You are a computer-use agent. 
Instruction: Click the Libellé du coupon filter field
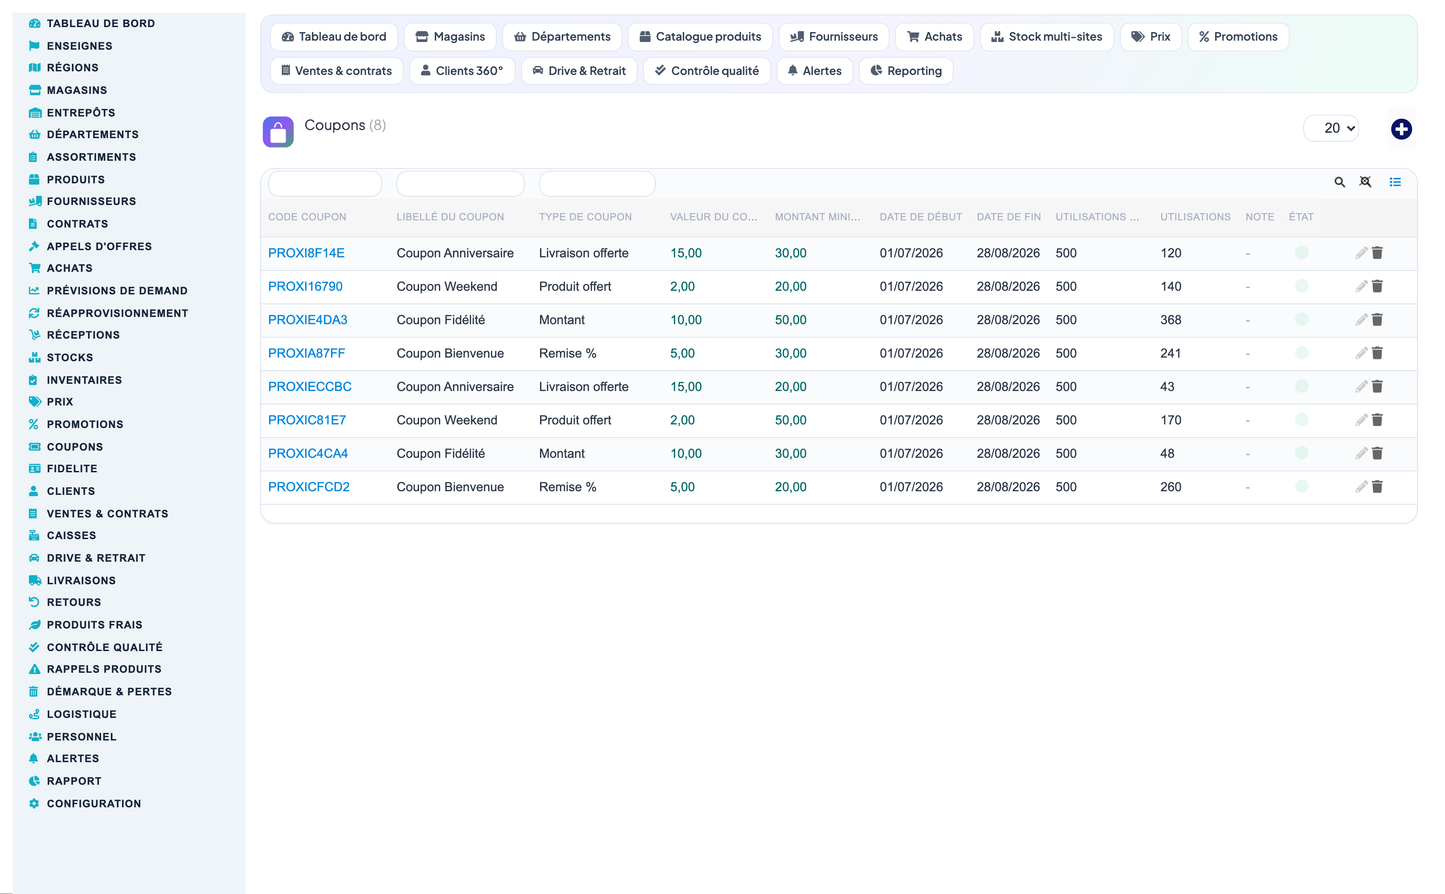[460, 184]
